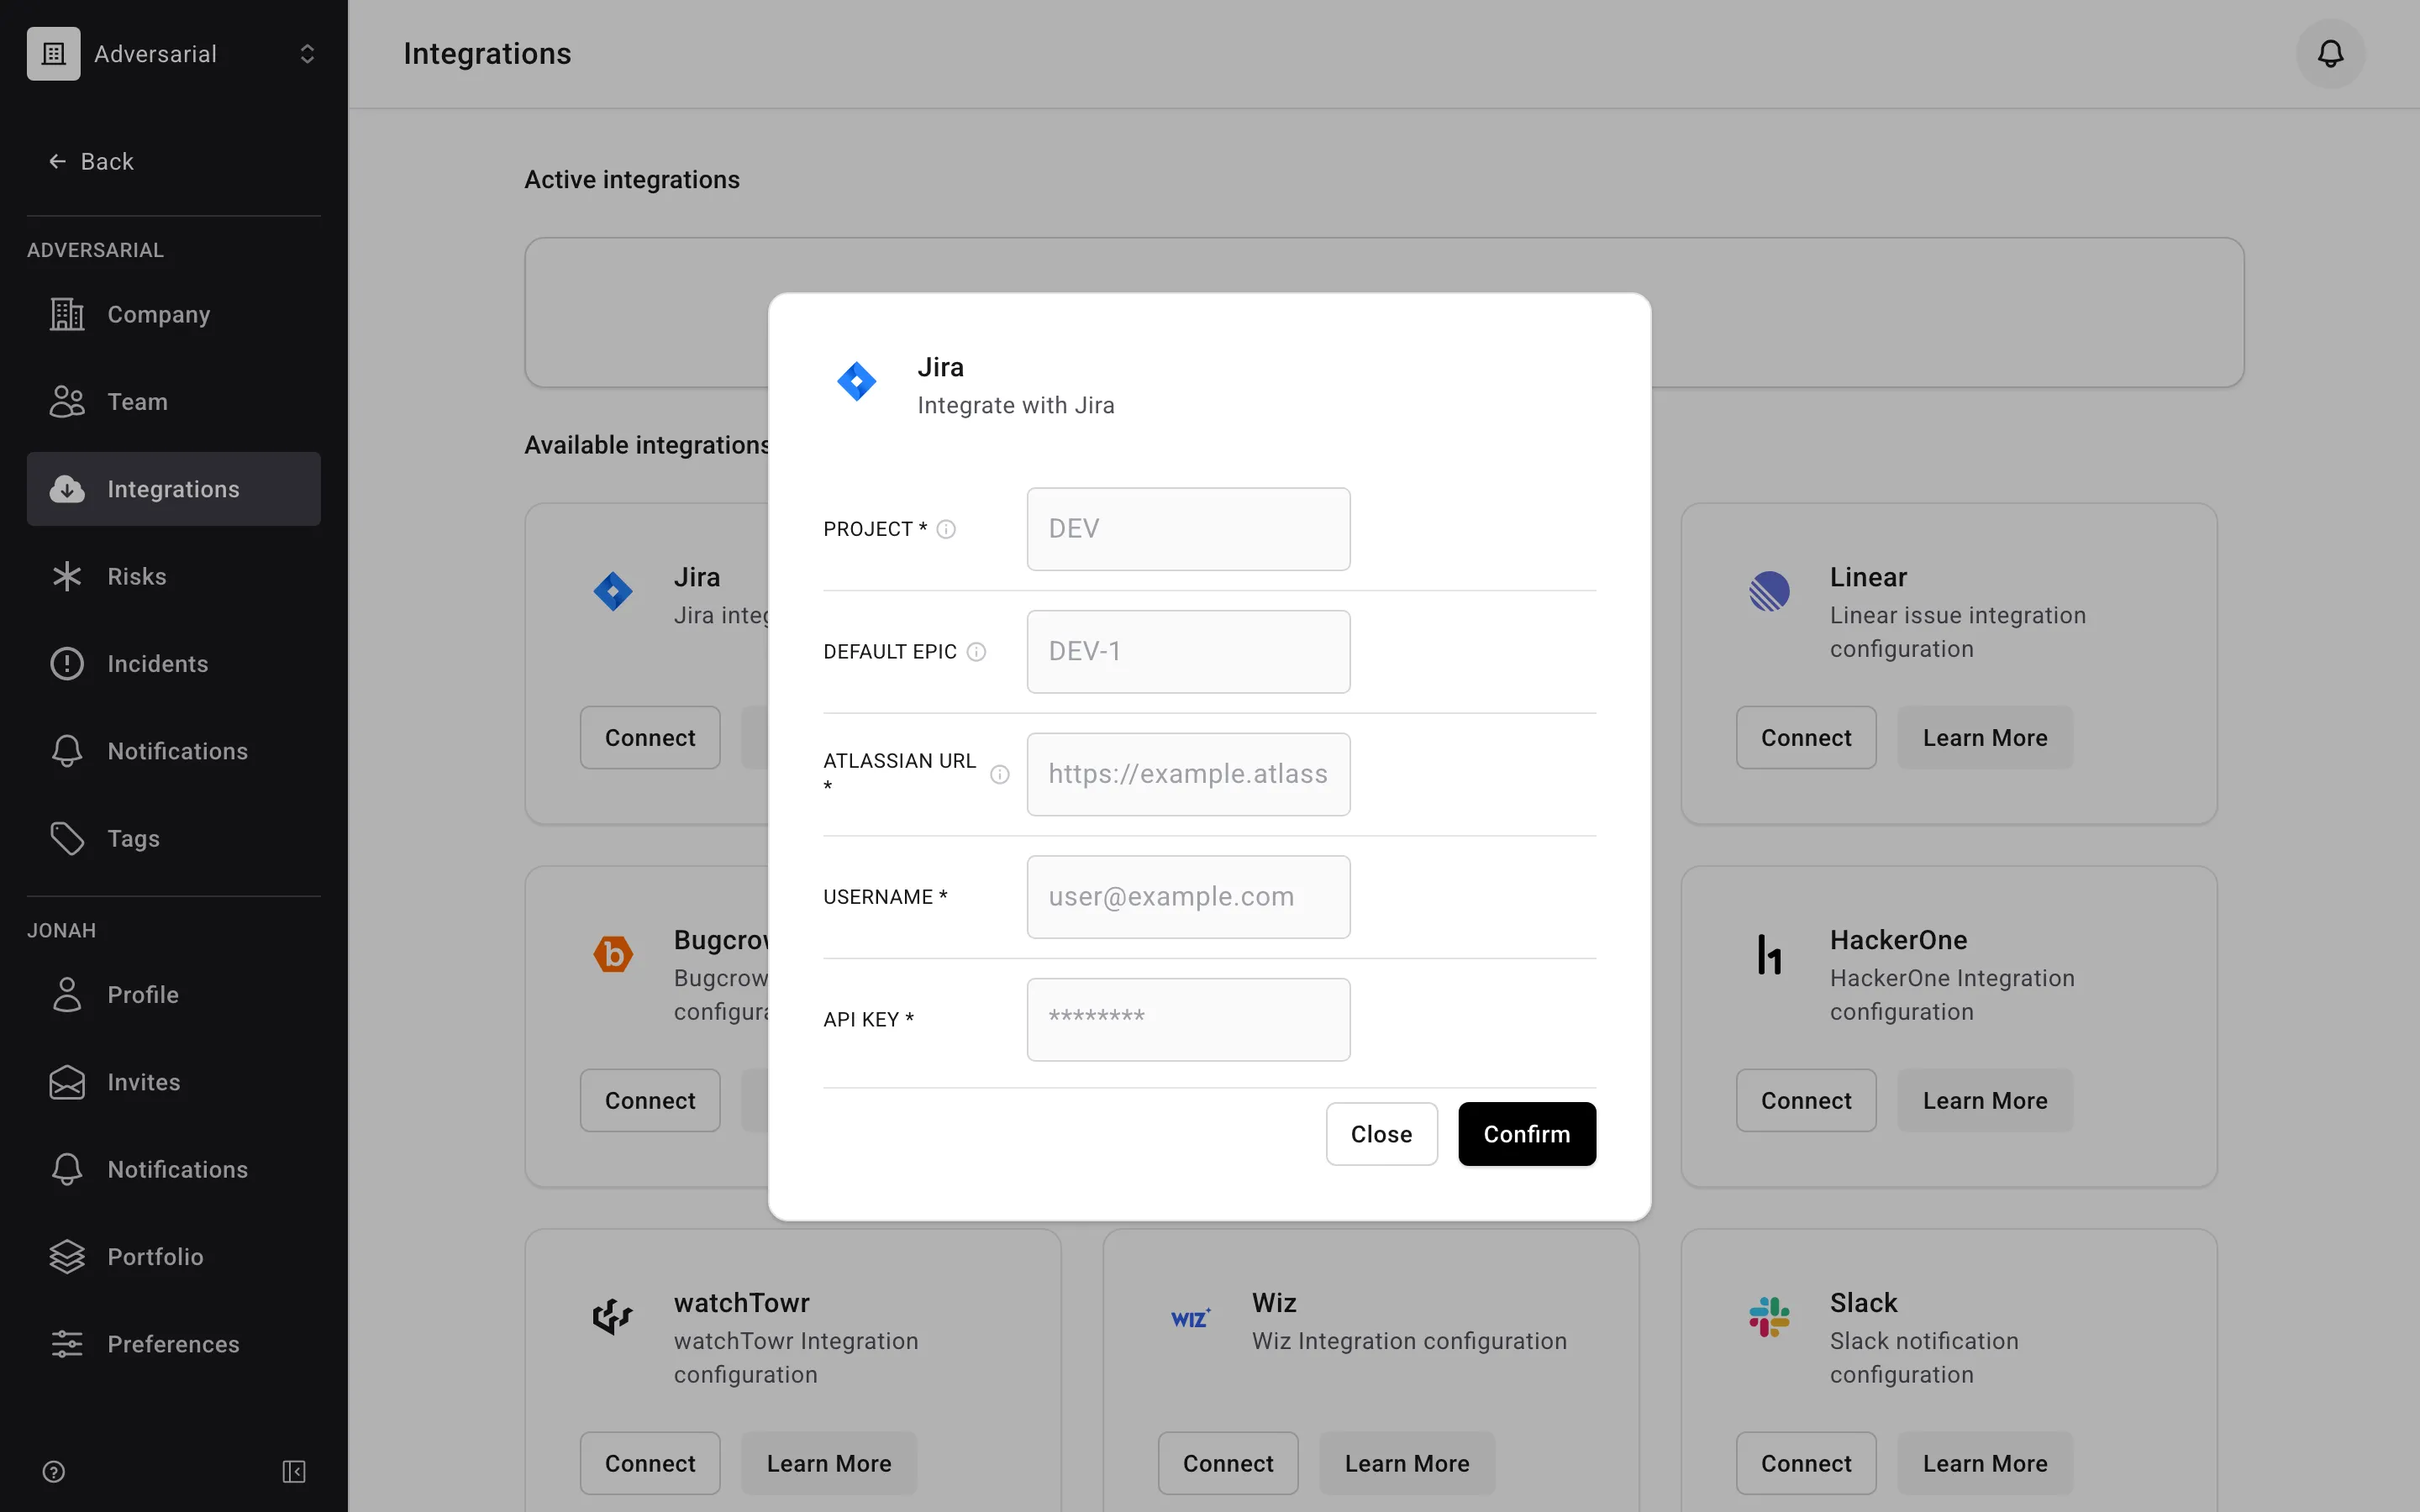Focus the Default Epic input field
Viewport: 2420px width, 1512px height.
pos(1188,652)
